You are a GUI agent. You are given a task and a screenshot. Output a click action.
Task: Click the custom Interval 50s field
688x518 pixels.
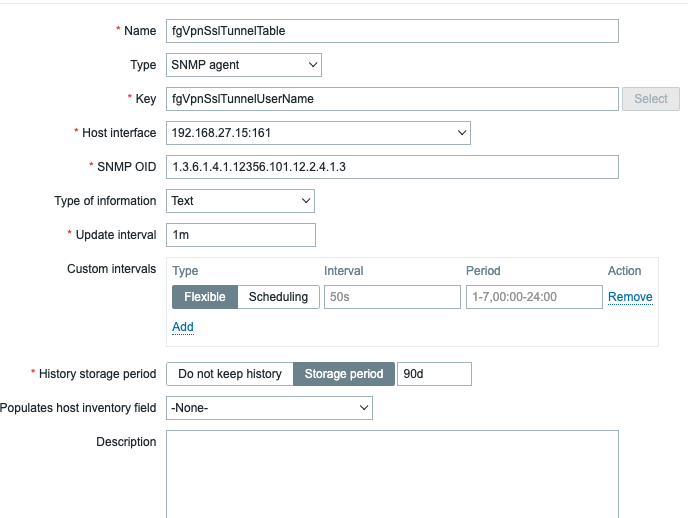point(391,297)
